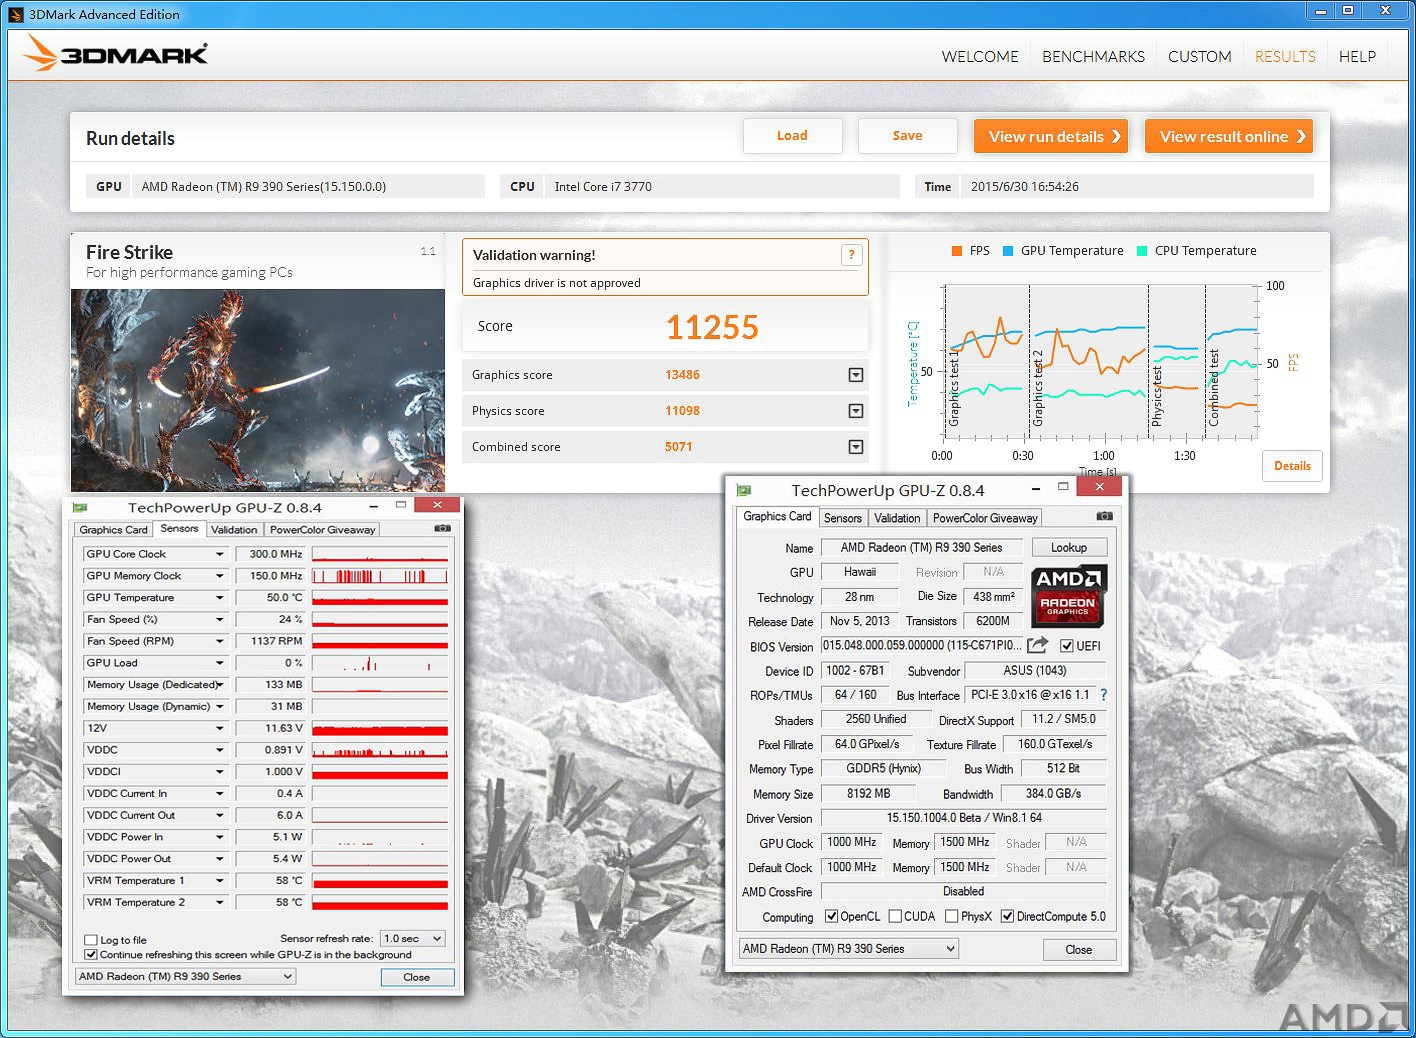The height and width of the screenshot is (1038, 1416).
Task: Click the GPU Memory Clock sensor graph
Action: pyautogui.click(x=380, y=576)
